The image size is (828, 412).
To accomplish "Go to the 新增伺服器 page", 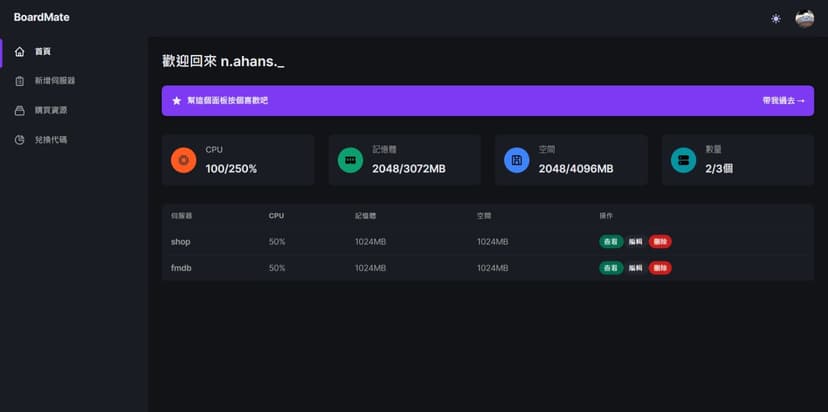I will click(55, 81).
